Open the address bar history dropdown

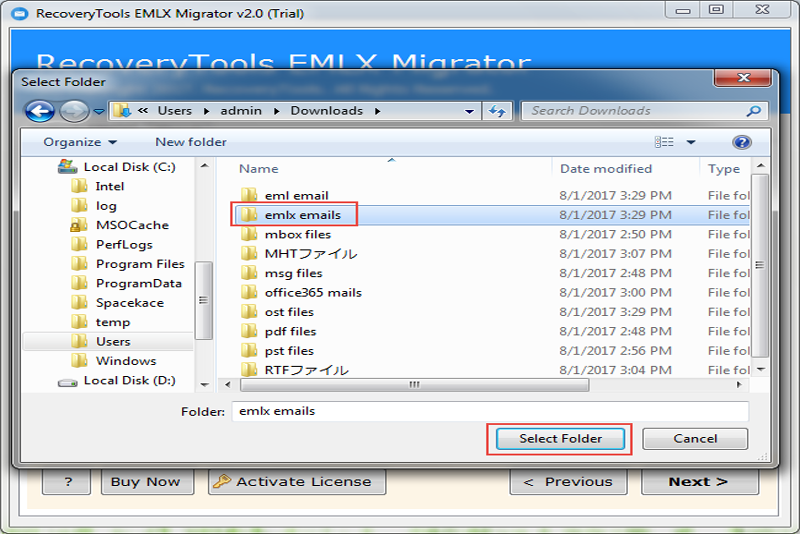(469, 111)
